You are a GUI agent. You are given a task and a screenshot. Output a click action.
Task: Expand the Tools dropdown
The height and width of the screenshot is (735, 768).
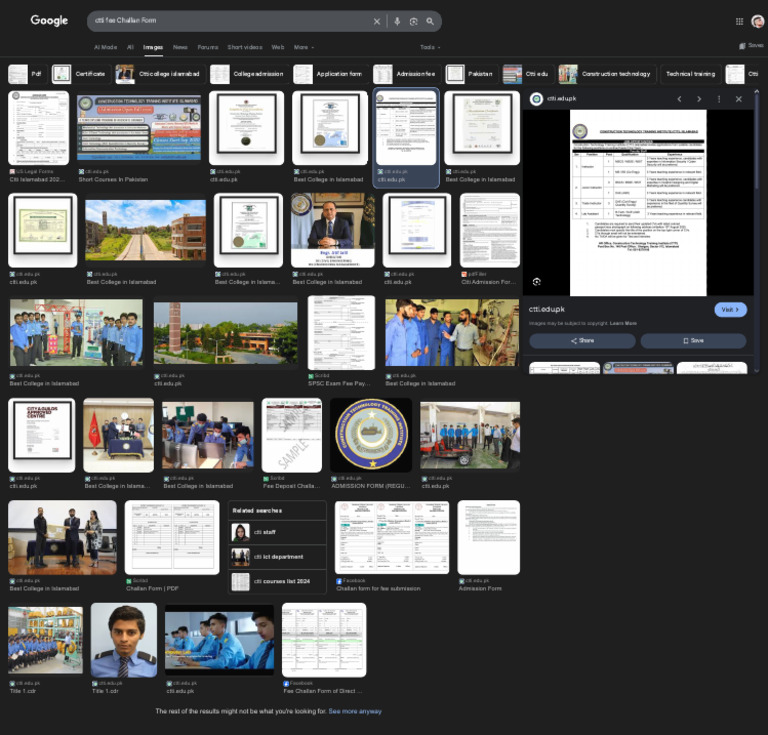(430, 47)
